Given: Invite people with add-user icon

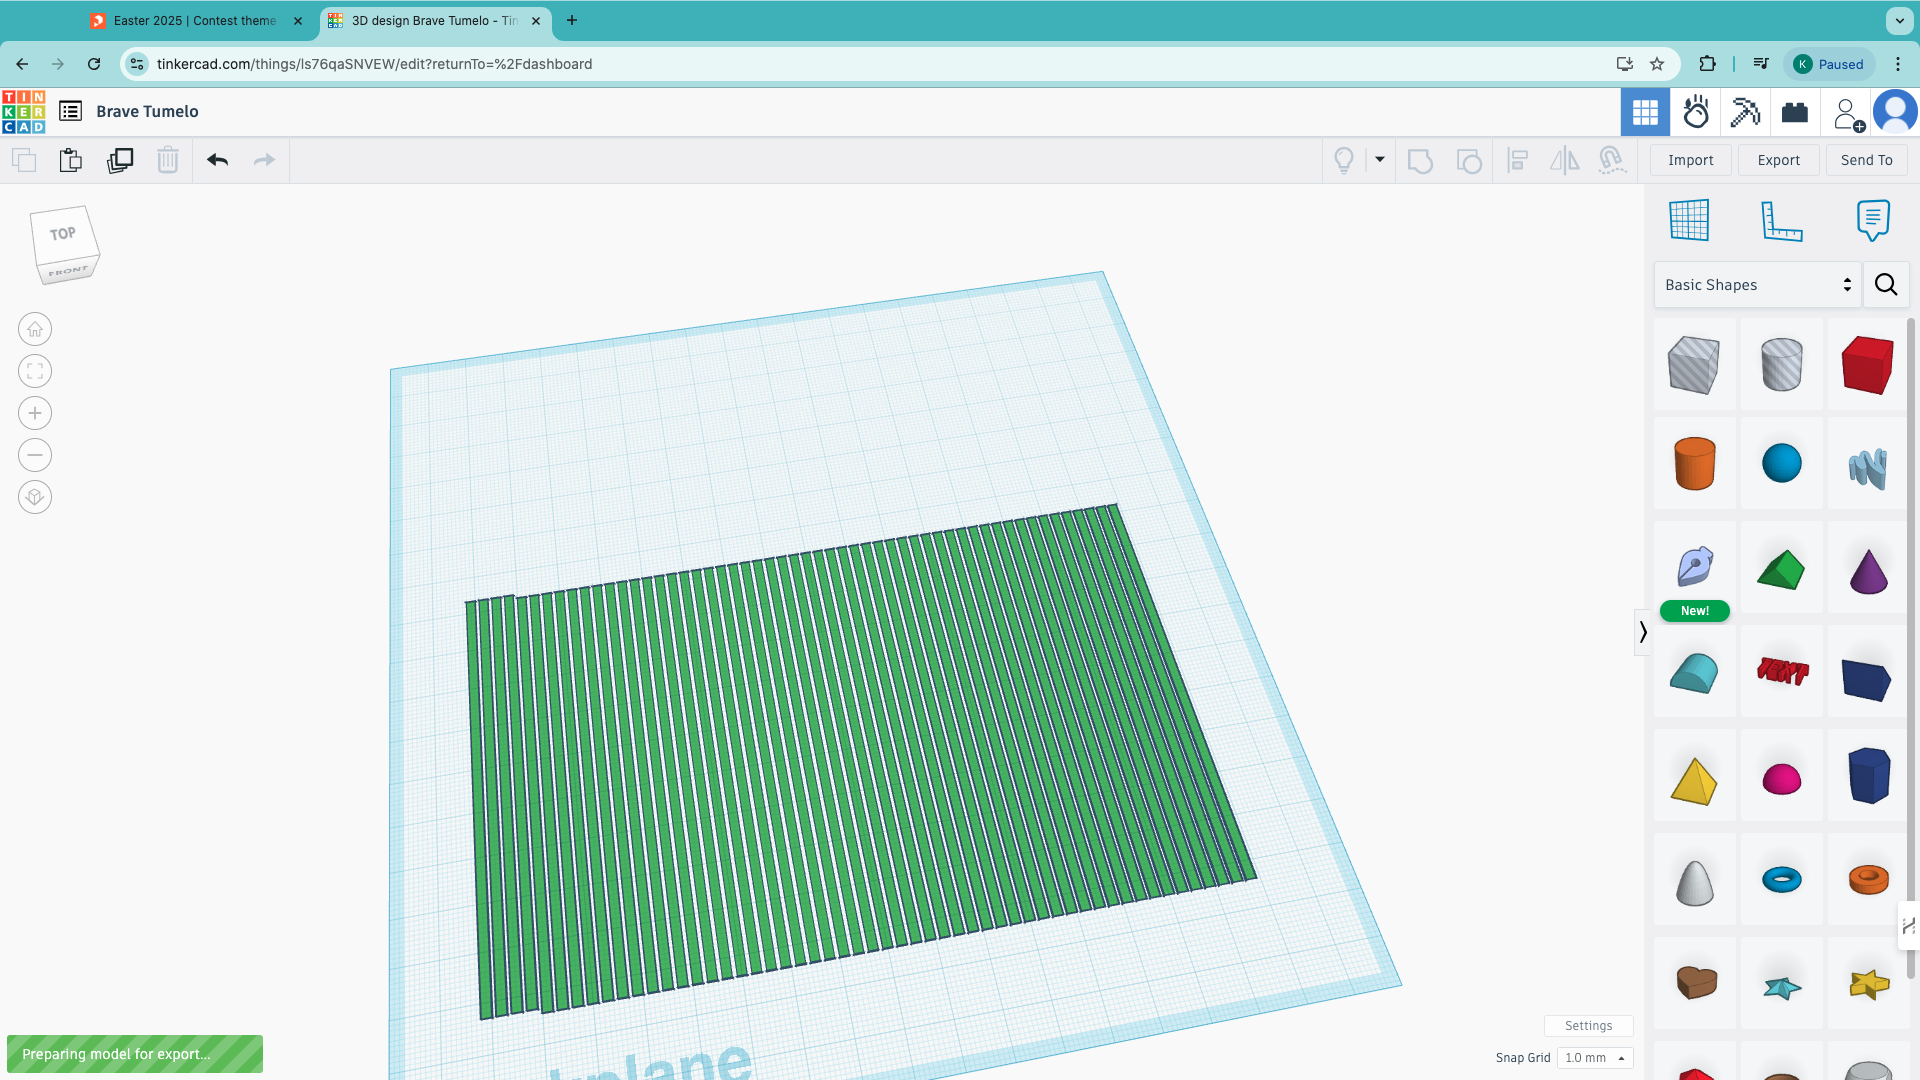Looking at the screenshot, I should tap(1848, 114).
